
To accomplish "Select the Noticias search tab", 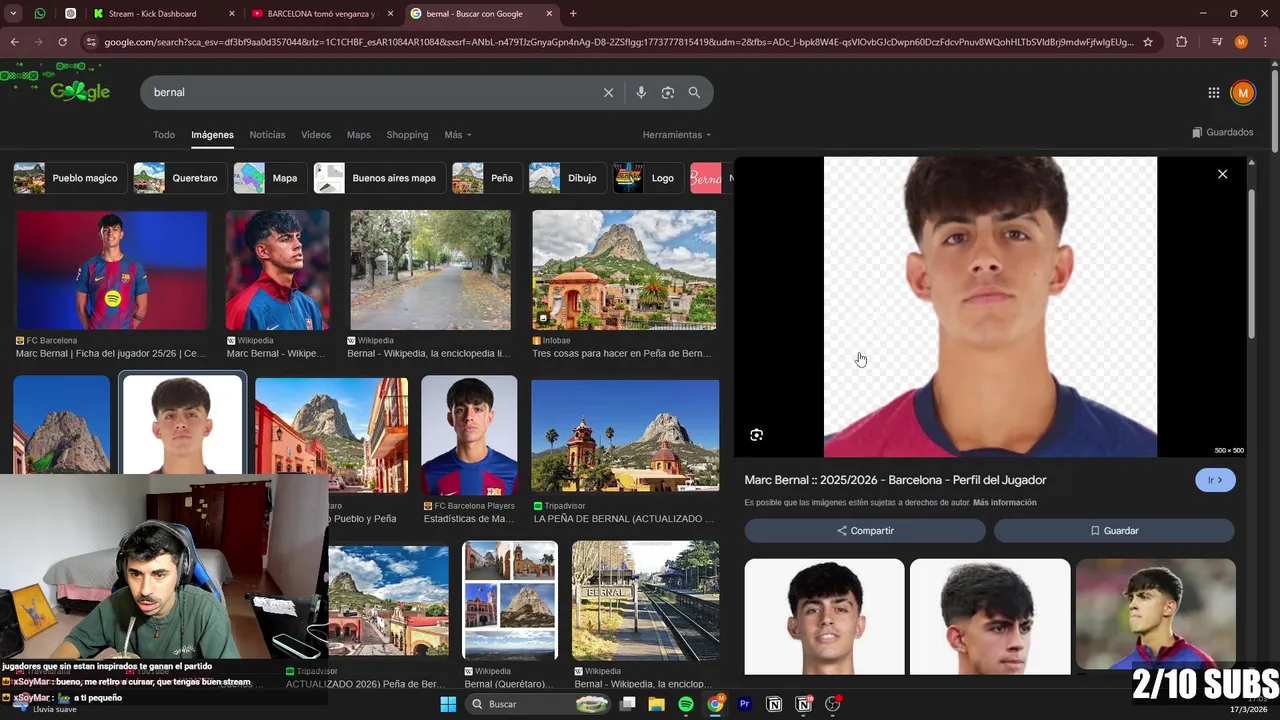I will pos(267,135).
